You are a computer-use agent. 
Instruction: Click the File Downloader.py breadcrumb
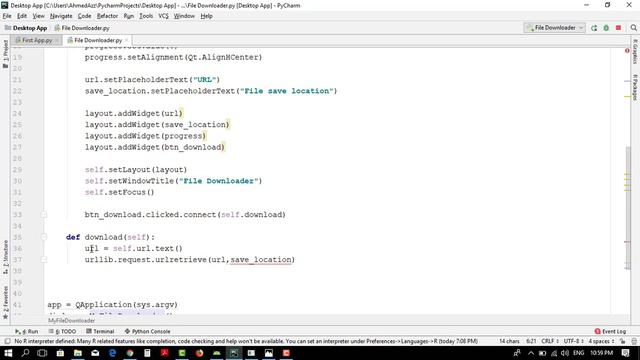[x=82, y=28]
